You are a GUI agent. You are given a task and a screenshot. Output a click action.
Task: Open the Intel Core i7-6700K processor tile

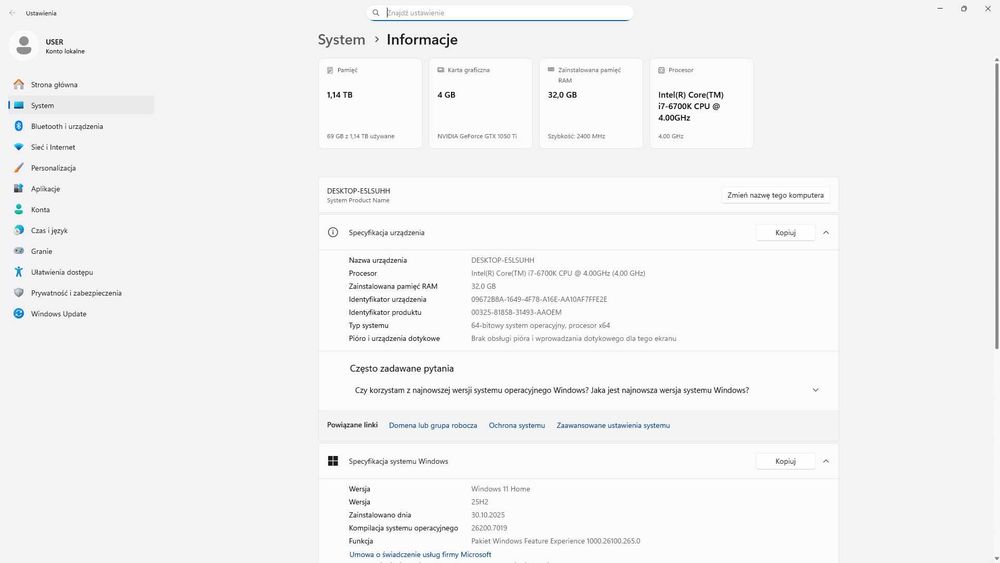pyautogui.click(x=702, y=103)
